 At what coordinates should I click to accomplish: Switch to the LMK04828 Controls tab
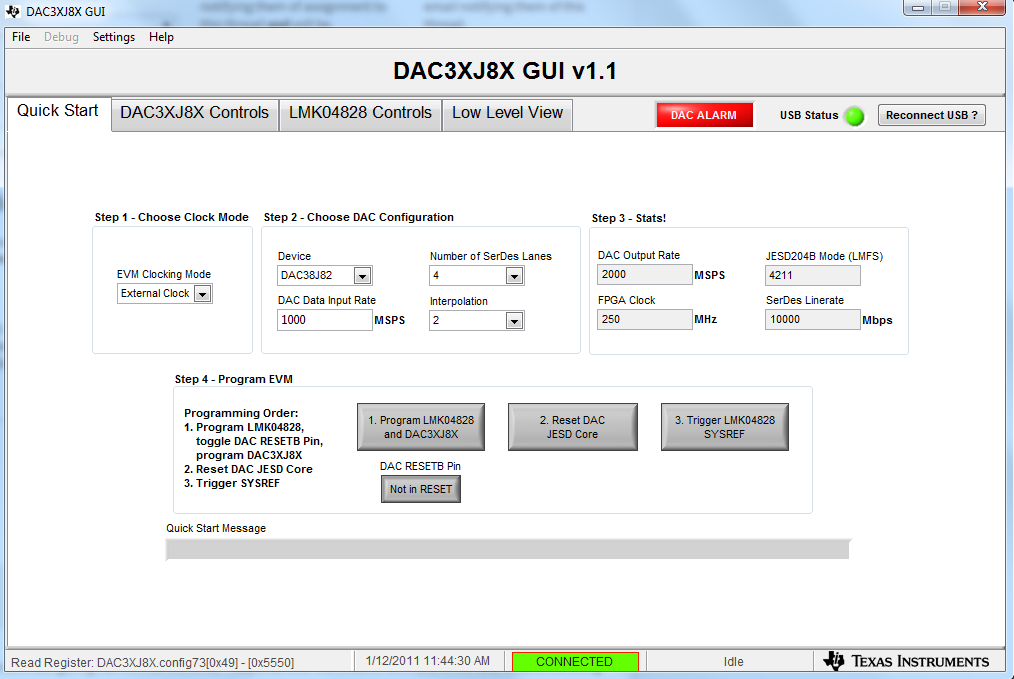360,113
